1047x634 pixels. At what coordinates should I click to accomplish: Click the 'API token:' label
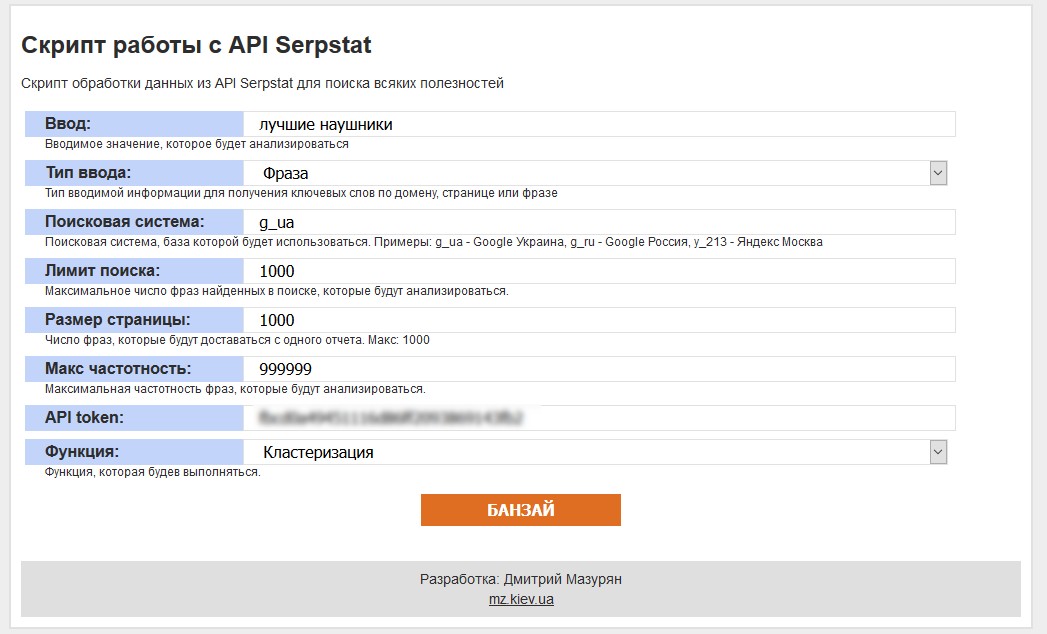point(84,417)
